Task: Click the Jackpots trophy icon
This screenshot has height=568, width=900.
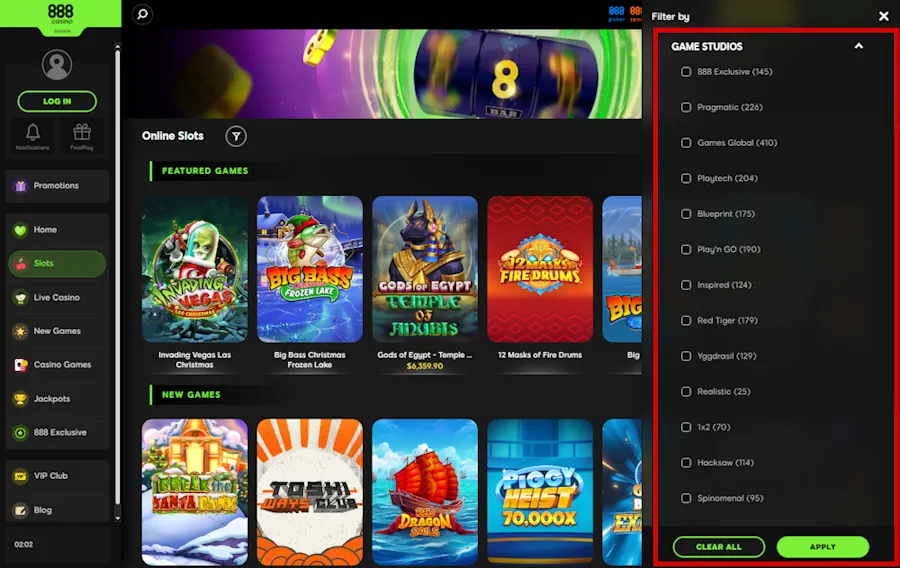Action: click(x=21, y=399)
